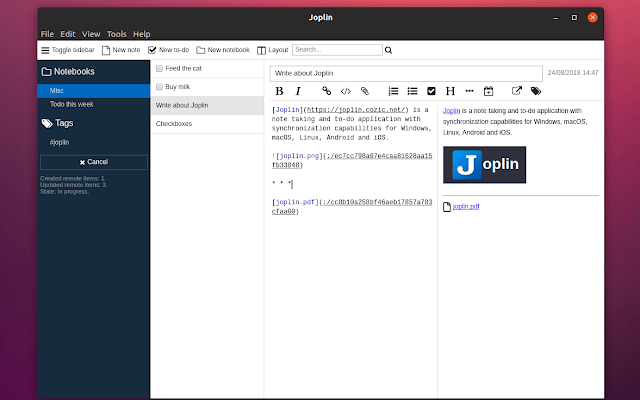Insert code block with the </> icon
This screenshot has height=400, width=640.
[346, 91]
